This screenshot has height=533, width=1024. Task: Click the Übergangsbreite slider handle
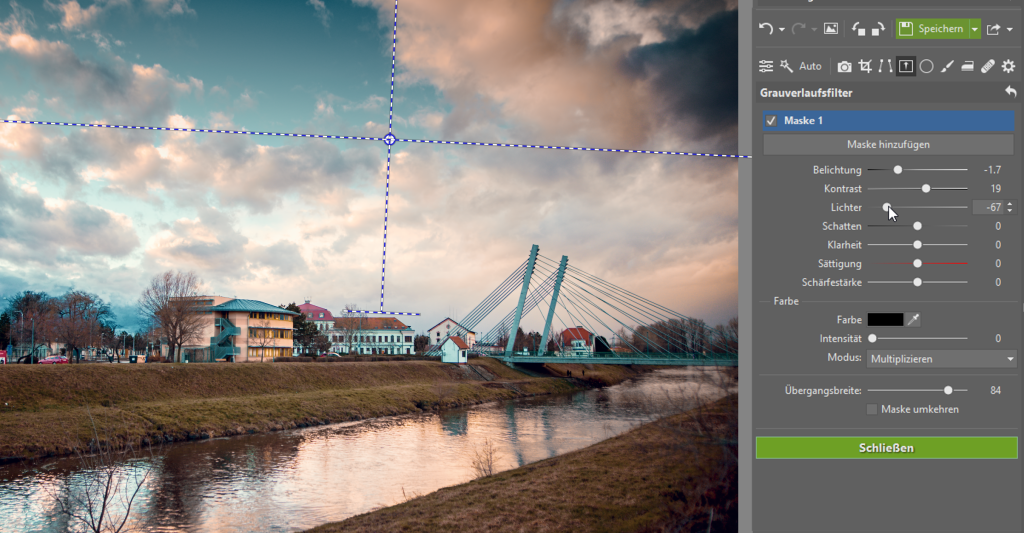(948, 390)
